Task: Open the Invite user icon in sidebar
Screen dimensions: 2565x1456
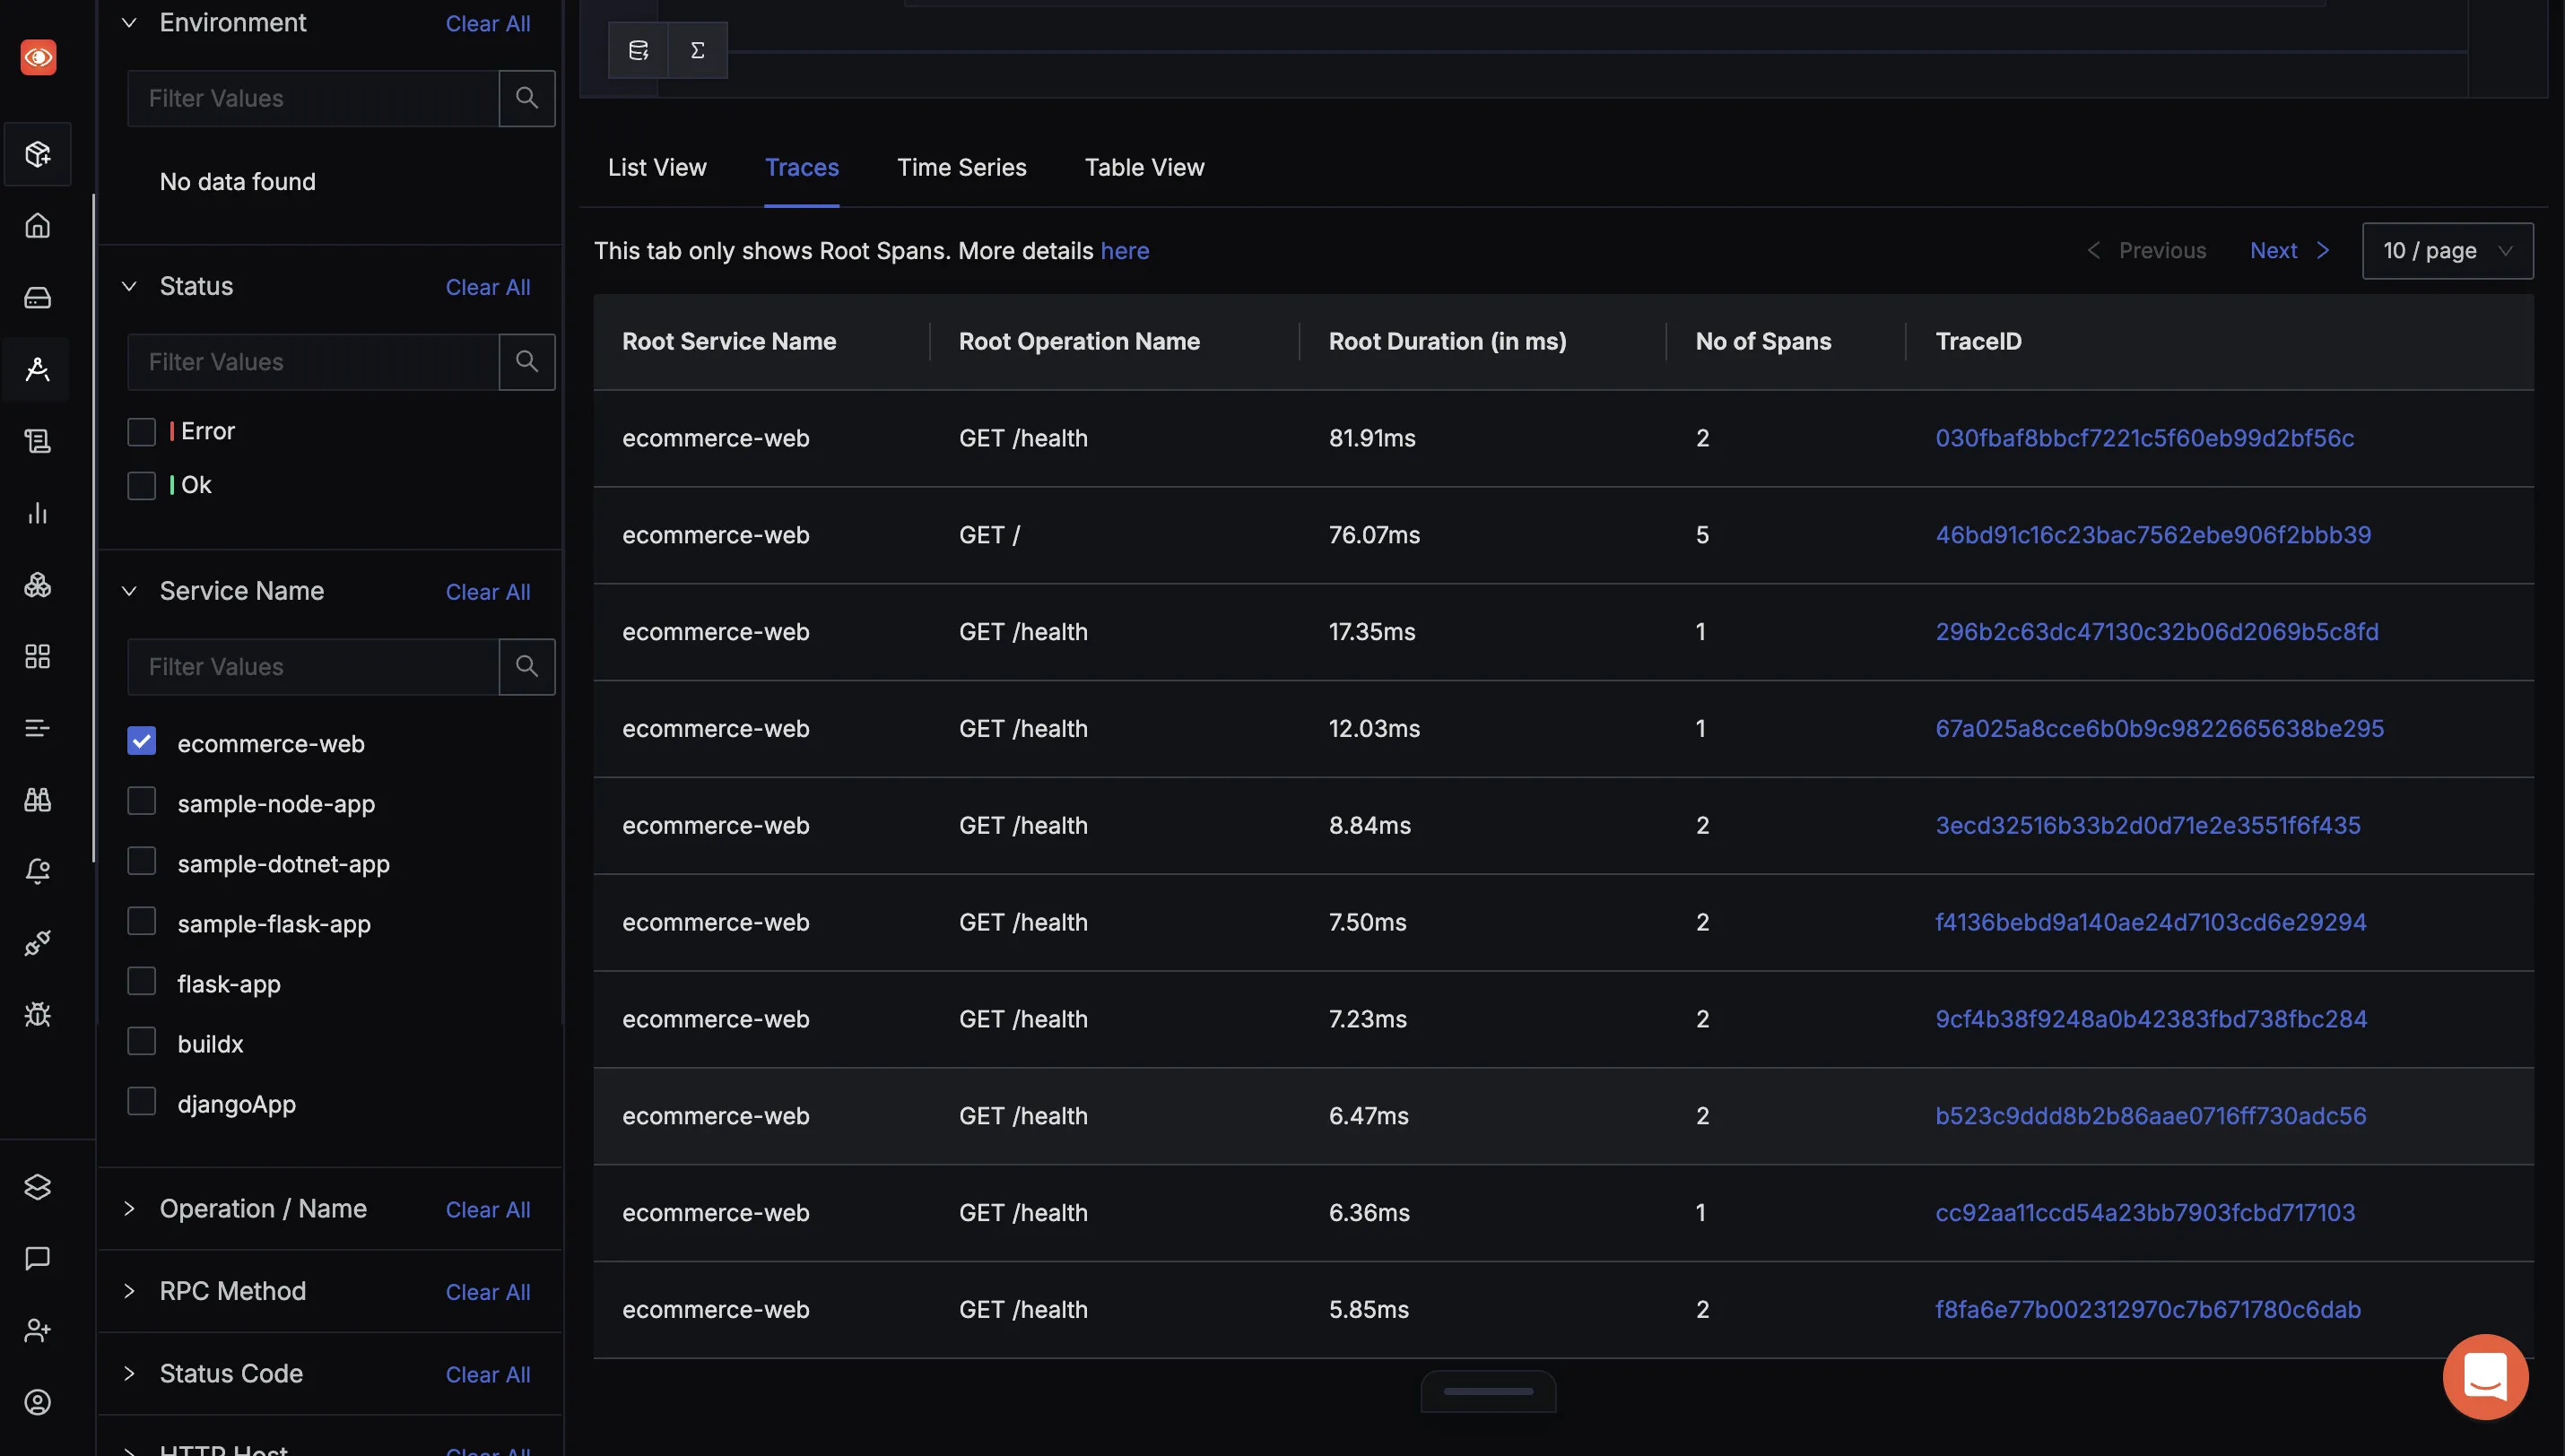Action: (x=37, y=1330)
